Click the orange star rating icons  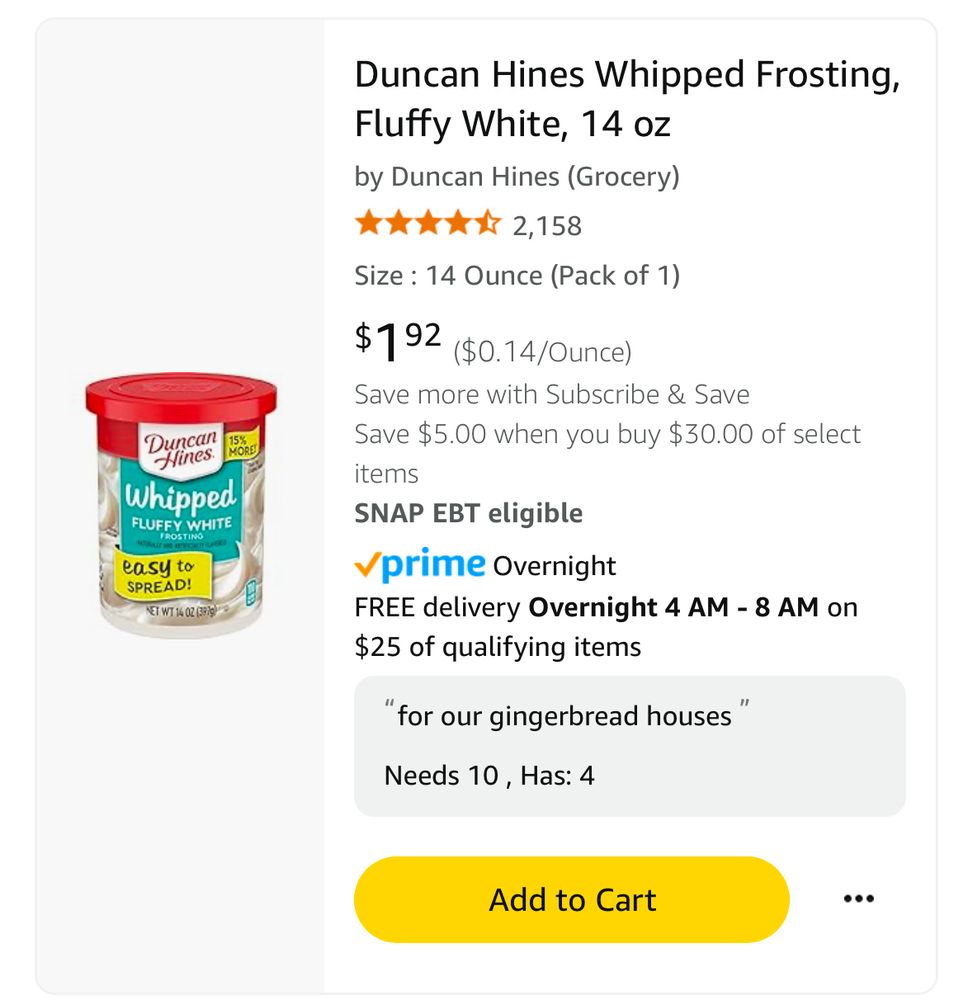click(x=427, y=223)
